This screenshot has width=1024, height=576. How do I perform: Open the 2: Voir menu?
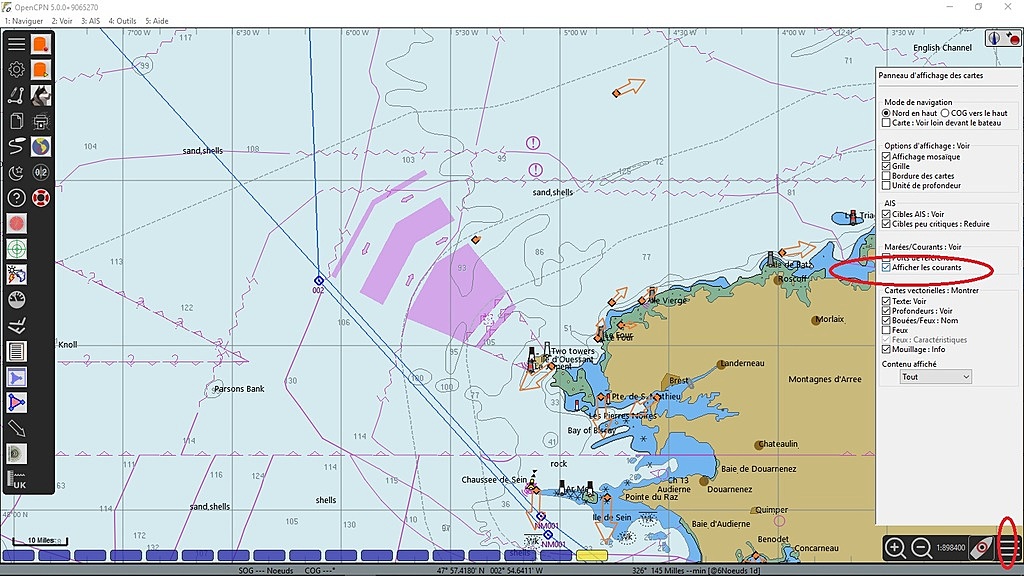coord(62,21)
